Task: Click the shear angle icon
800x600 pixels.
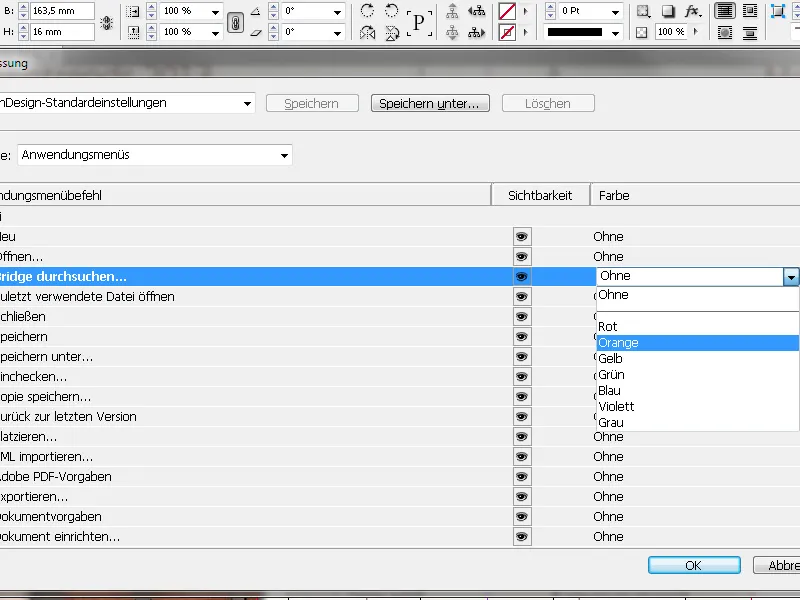Action: (256, 33)
